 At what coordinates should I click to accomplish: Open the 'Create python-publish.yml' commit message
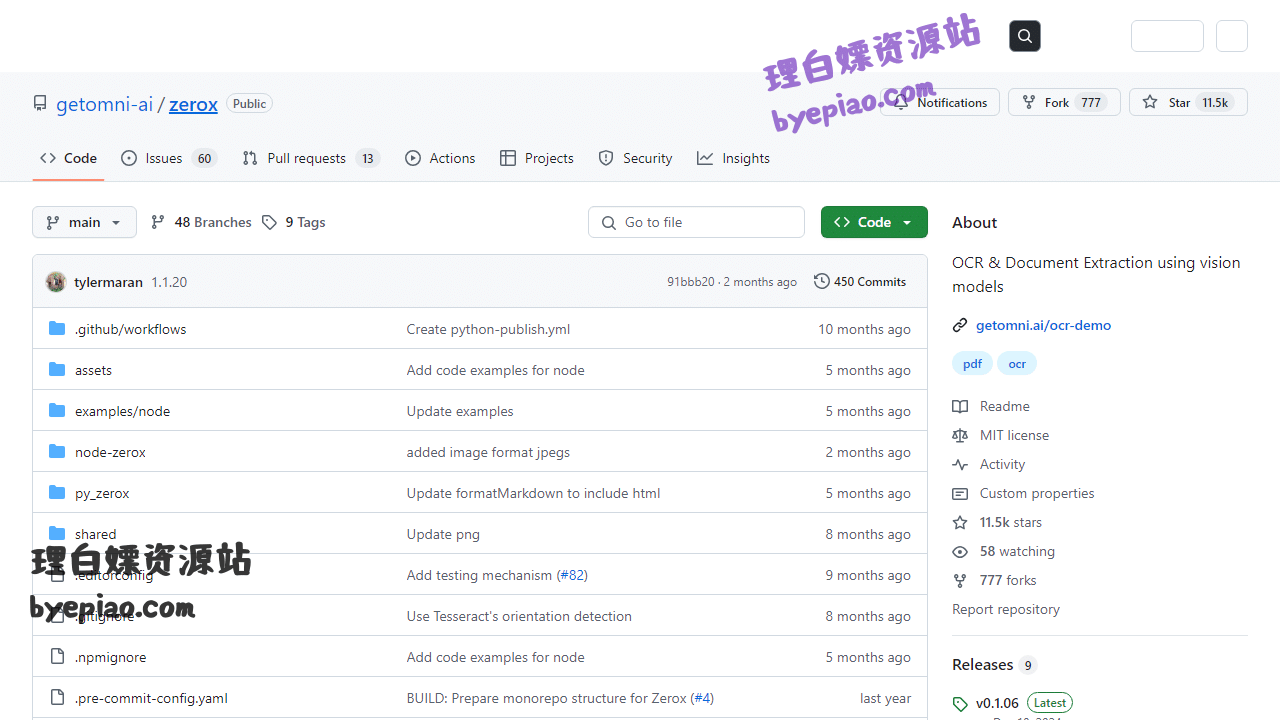click(x=488, y=329)
